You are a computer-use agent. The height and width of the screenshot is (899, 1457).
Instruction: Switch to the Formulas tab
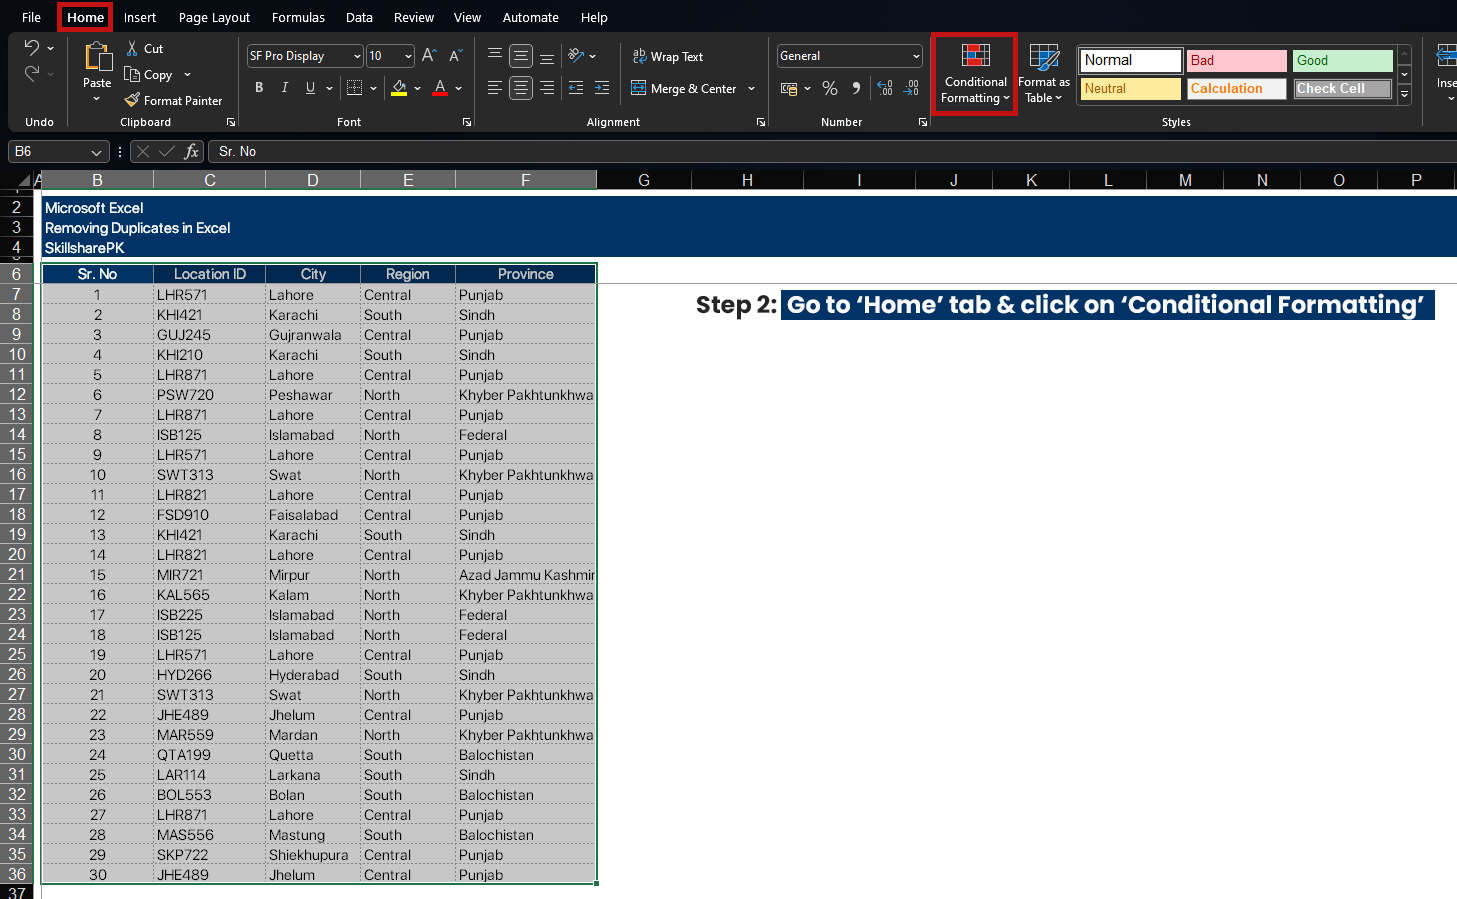pyautogui.click(x=298, y=17)
